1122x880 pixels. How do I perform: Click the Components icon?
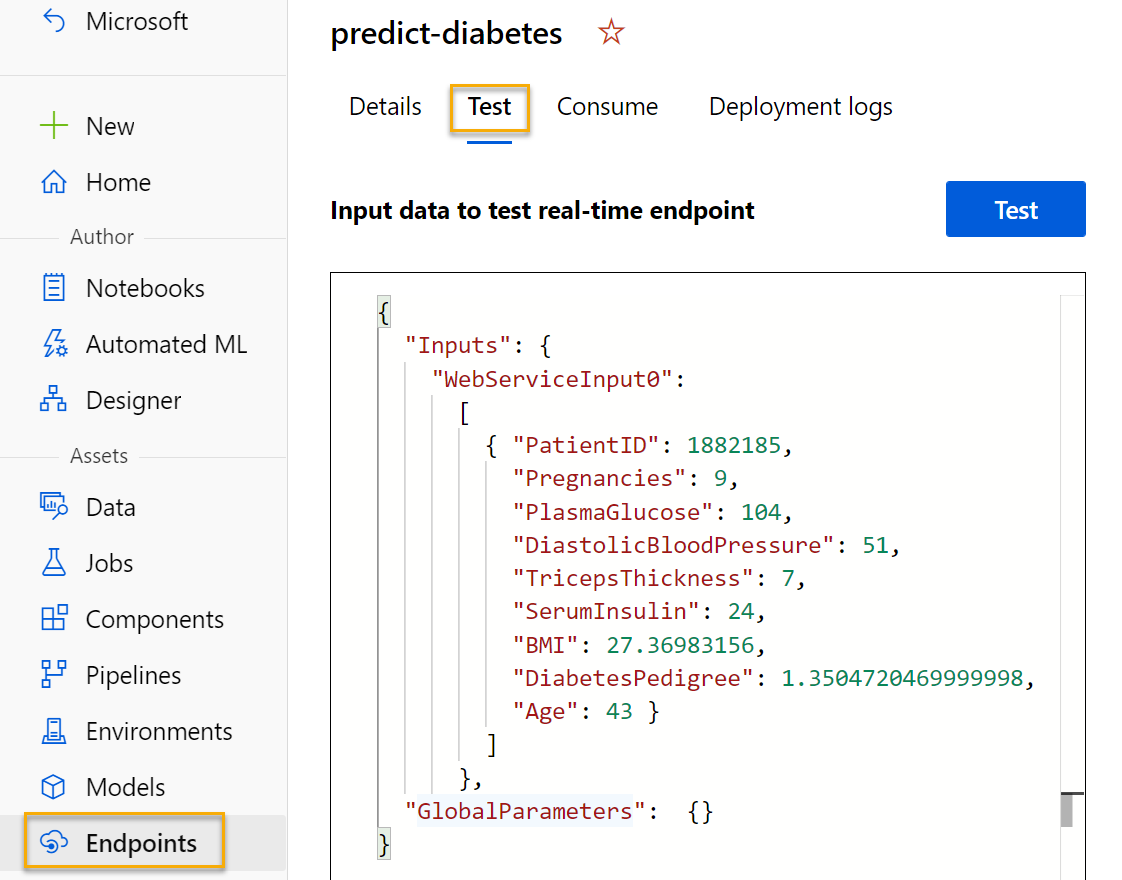click(x=53, y=619)
